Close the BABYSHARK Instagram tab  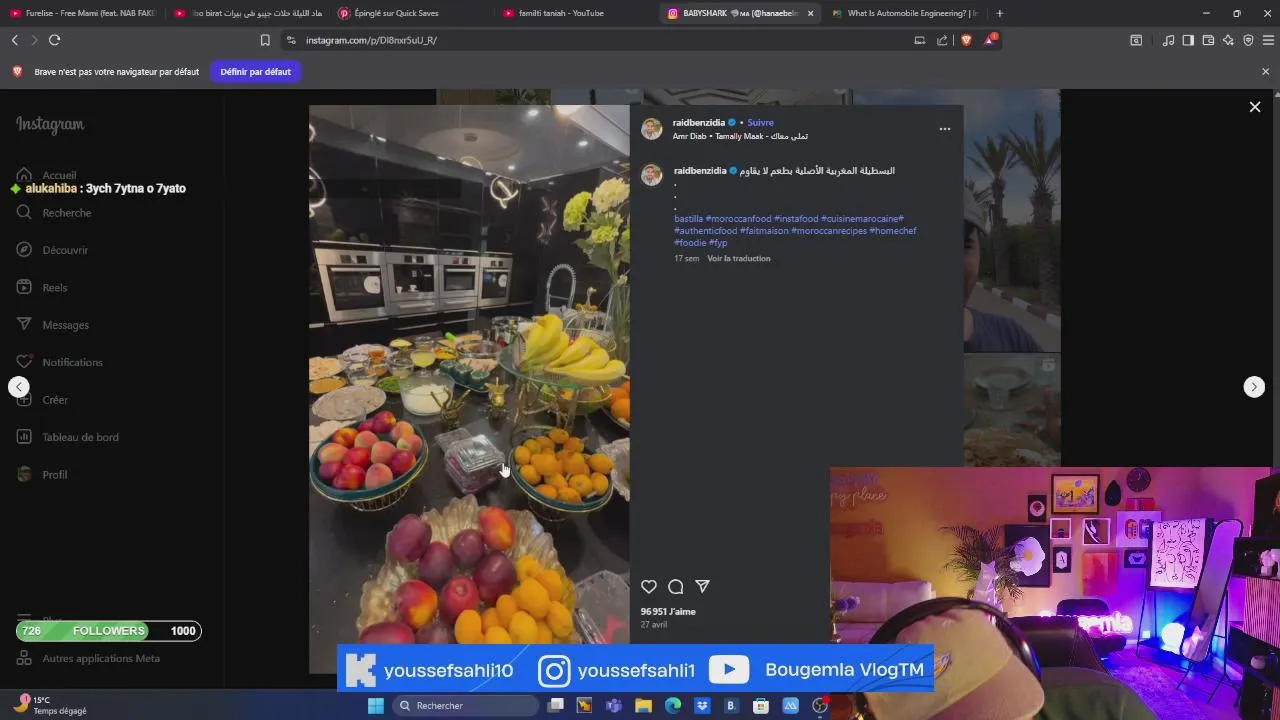pos(810,13)
